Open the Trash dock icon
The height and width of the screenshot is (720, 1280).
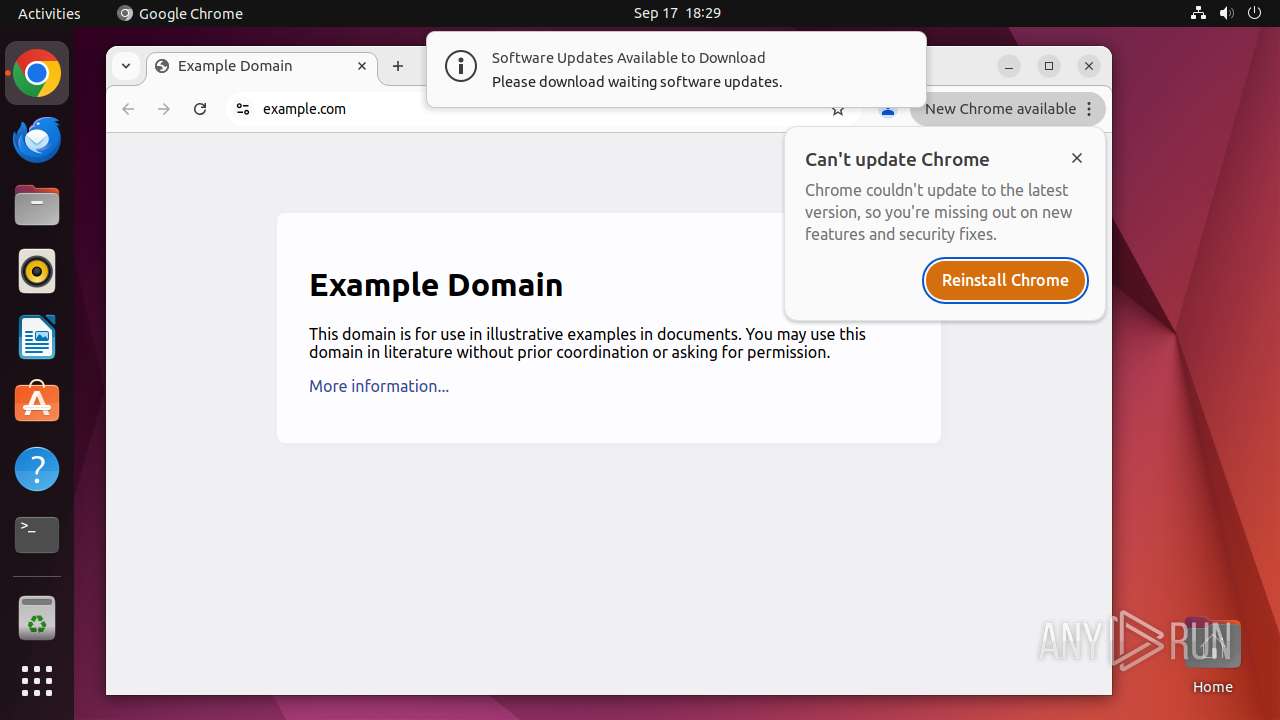pos(37,618)
